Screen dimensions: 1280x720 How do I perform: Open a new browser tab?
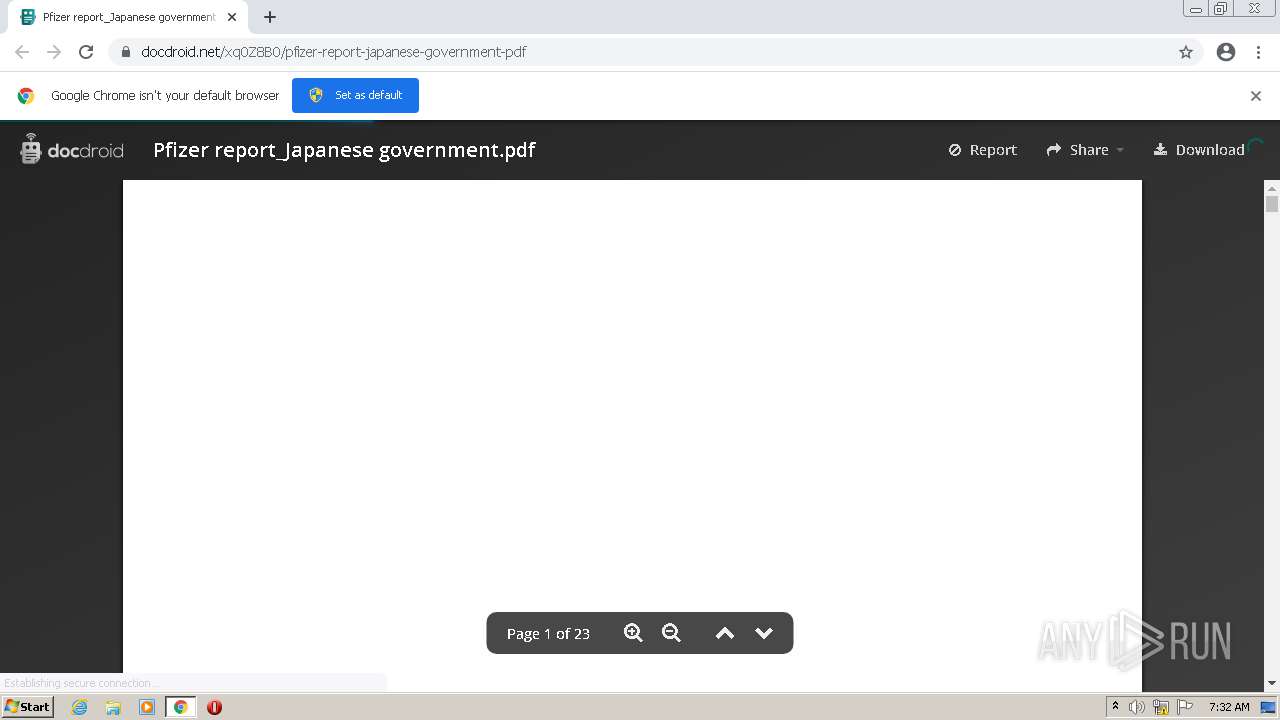coord(270,17)
